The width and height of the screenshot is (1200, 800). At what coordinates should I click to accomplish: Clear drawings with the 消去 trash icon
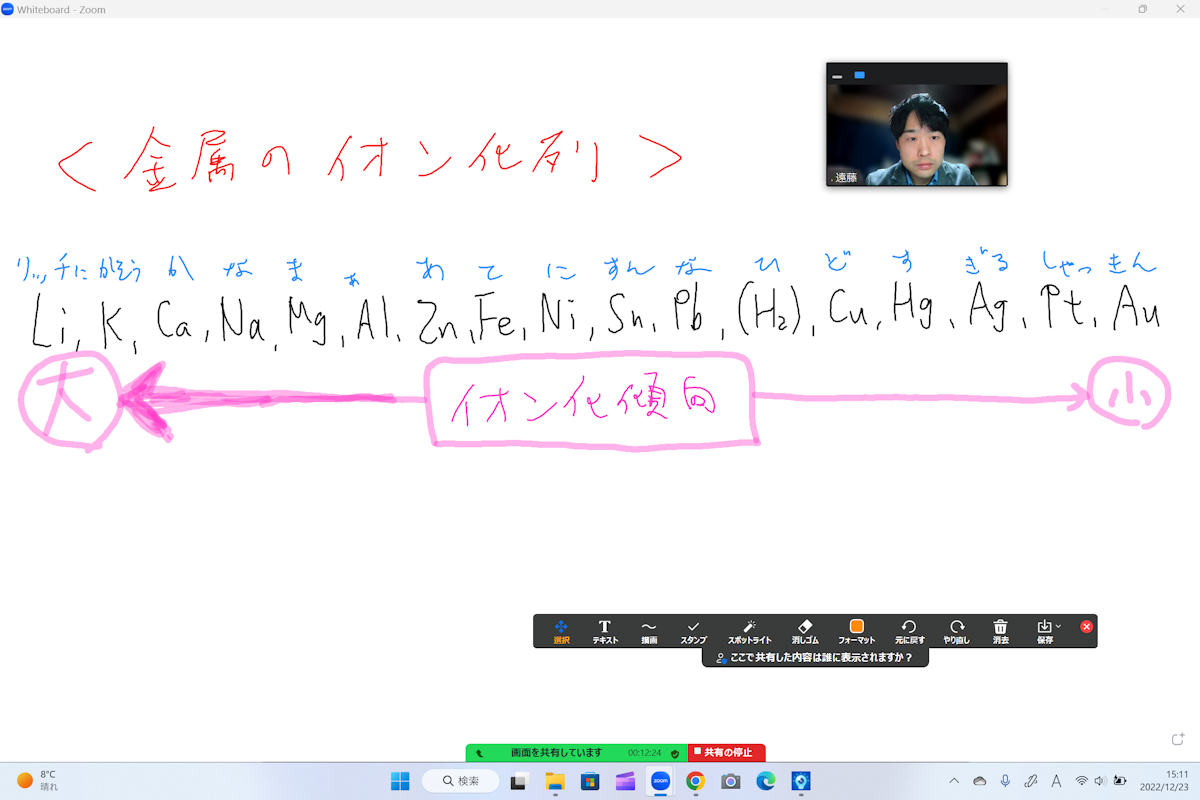[1000, 630]
